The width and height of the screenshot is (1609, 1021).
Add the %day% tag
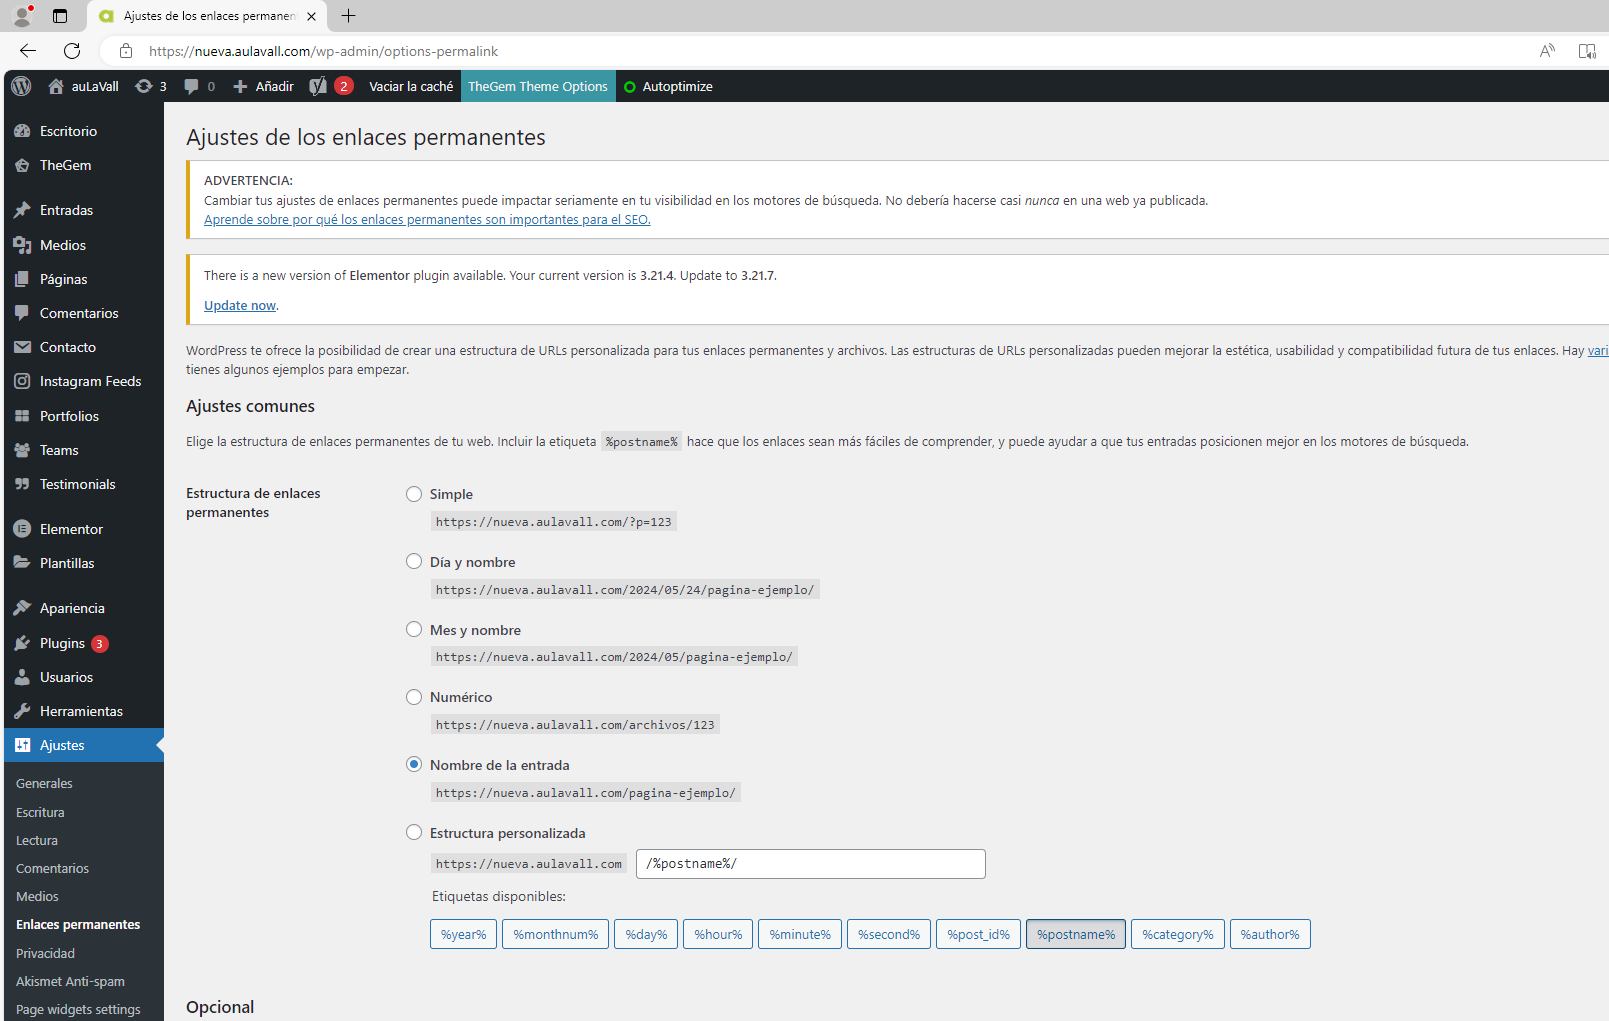646,934
